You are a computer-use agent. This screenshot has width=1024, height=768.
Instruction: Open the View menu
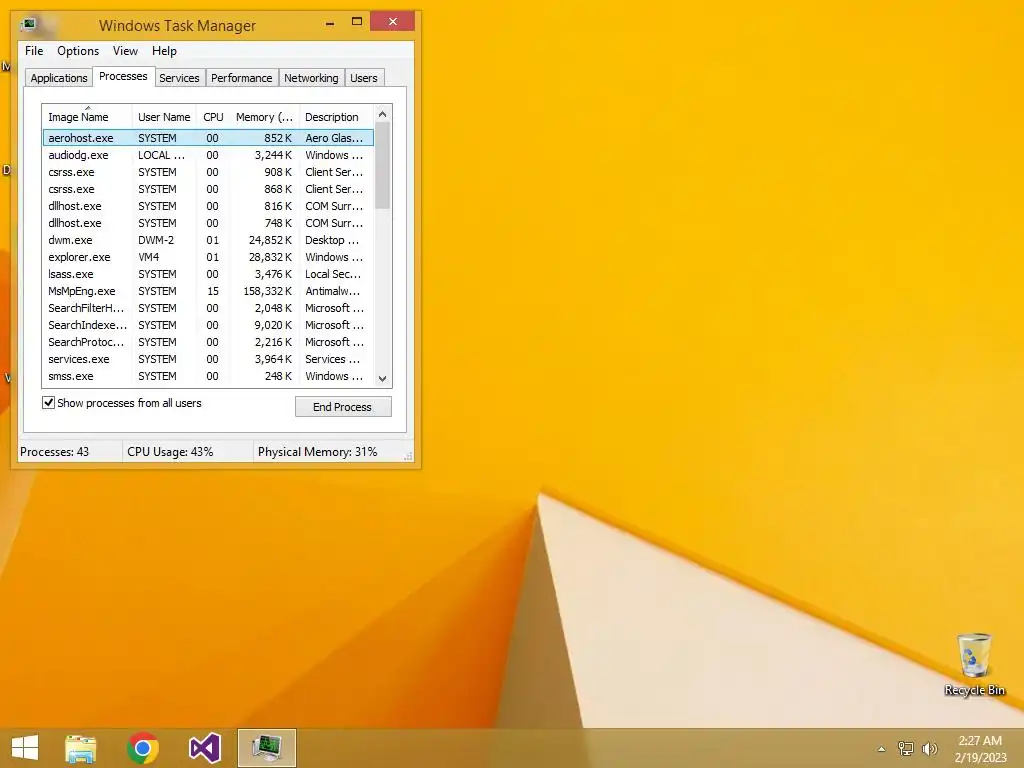[x=125, y=51]
